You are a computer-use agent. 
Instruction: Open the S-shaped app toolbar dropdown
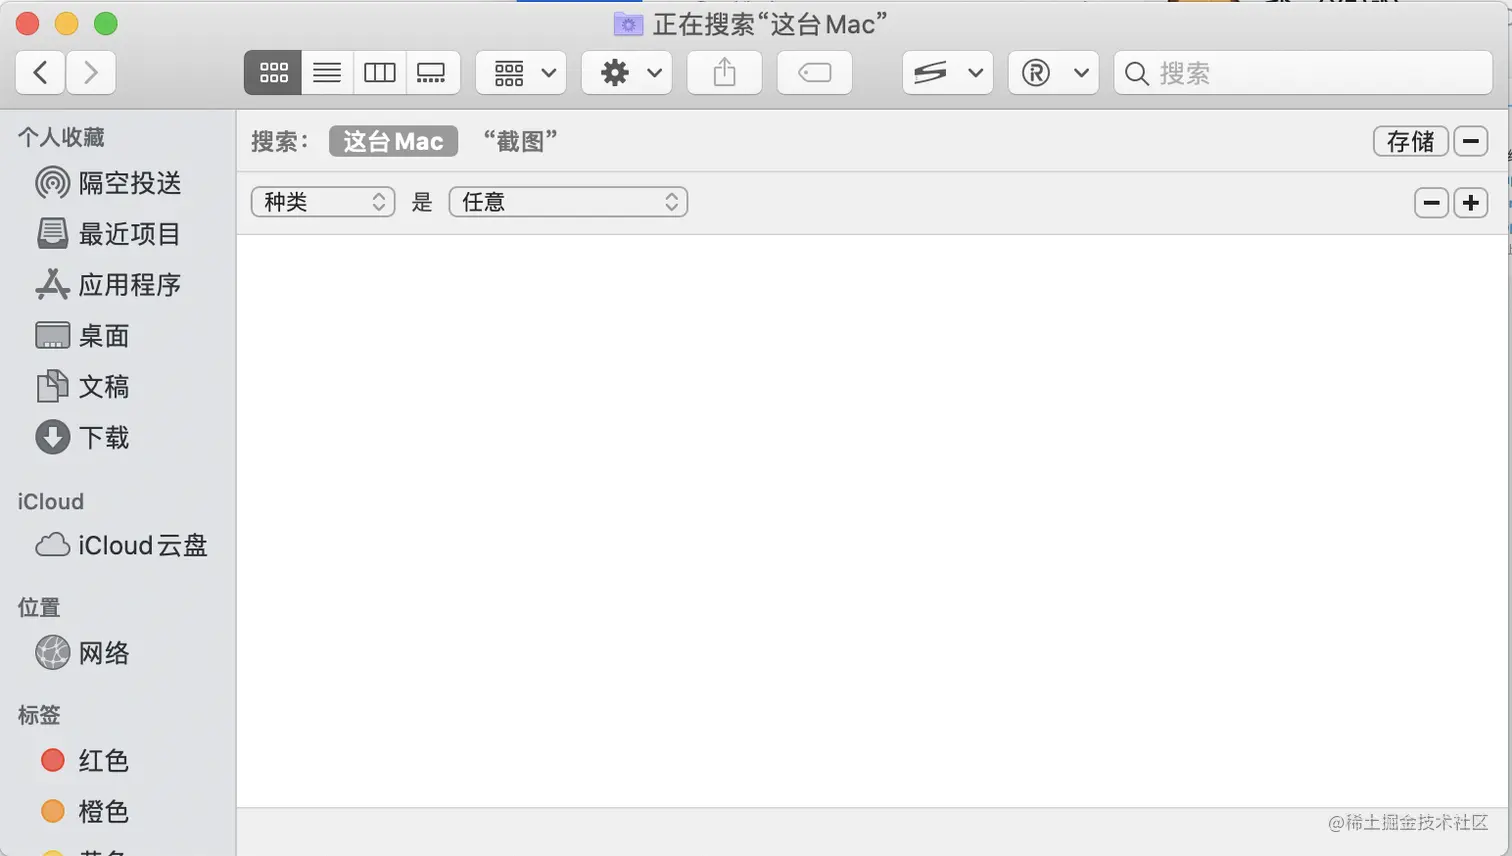(x=948, y=73)
